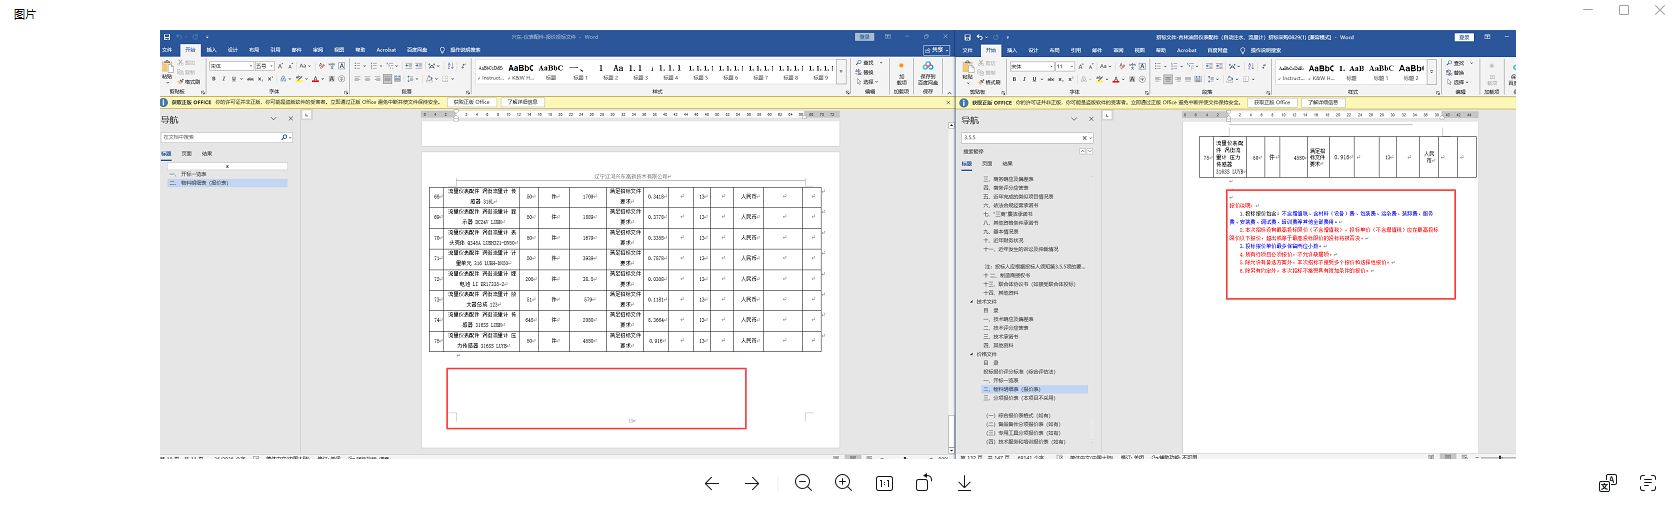
Task: Open the translate image tool icon
Action: coord(1607,483)
